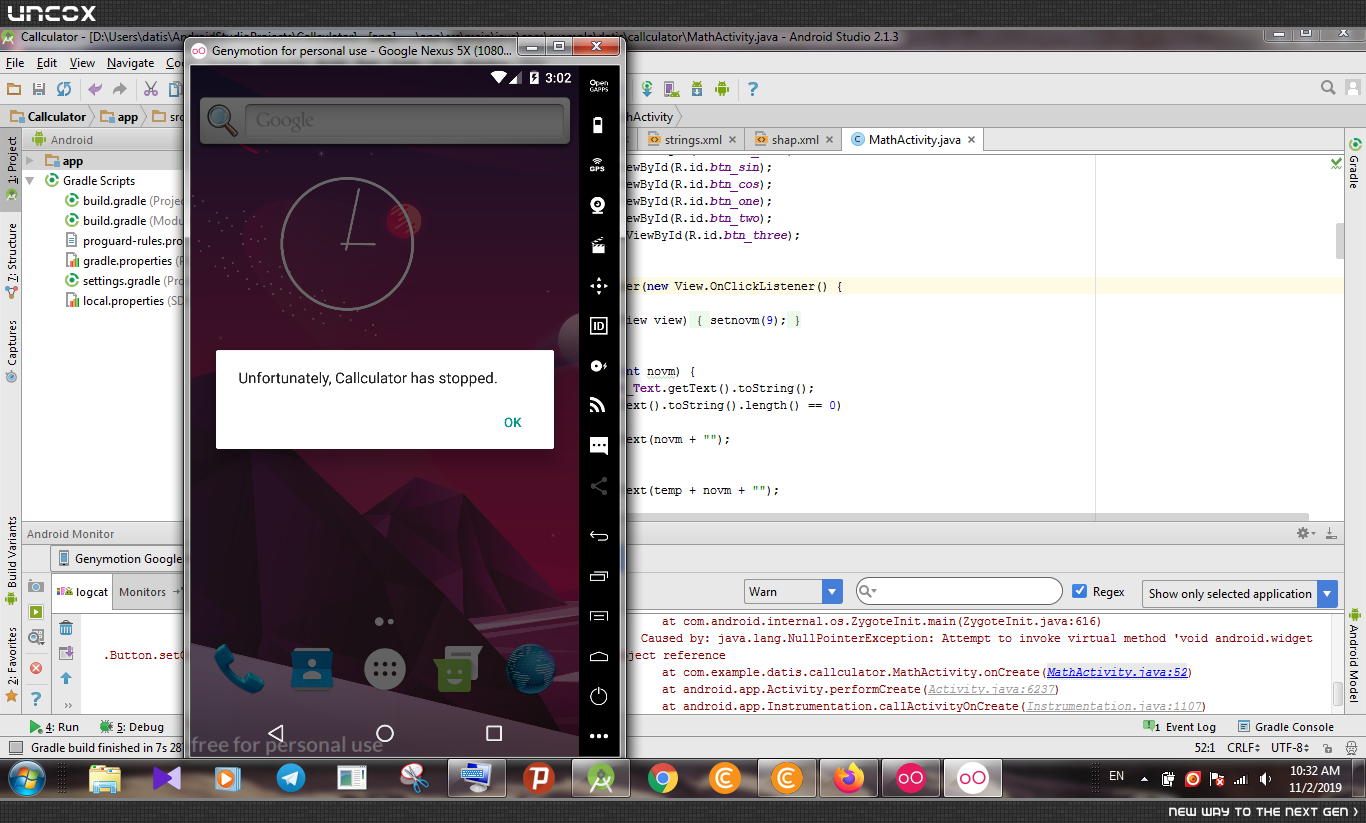This screenshot has width=1366, height=823.
Task: Open Run tool window button
Action: [x=55, y=727]
